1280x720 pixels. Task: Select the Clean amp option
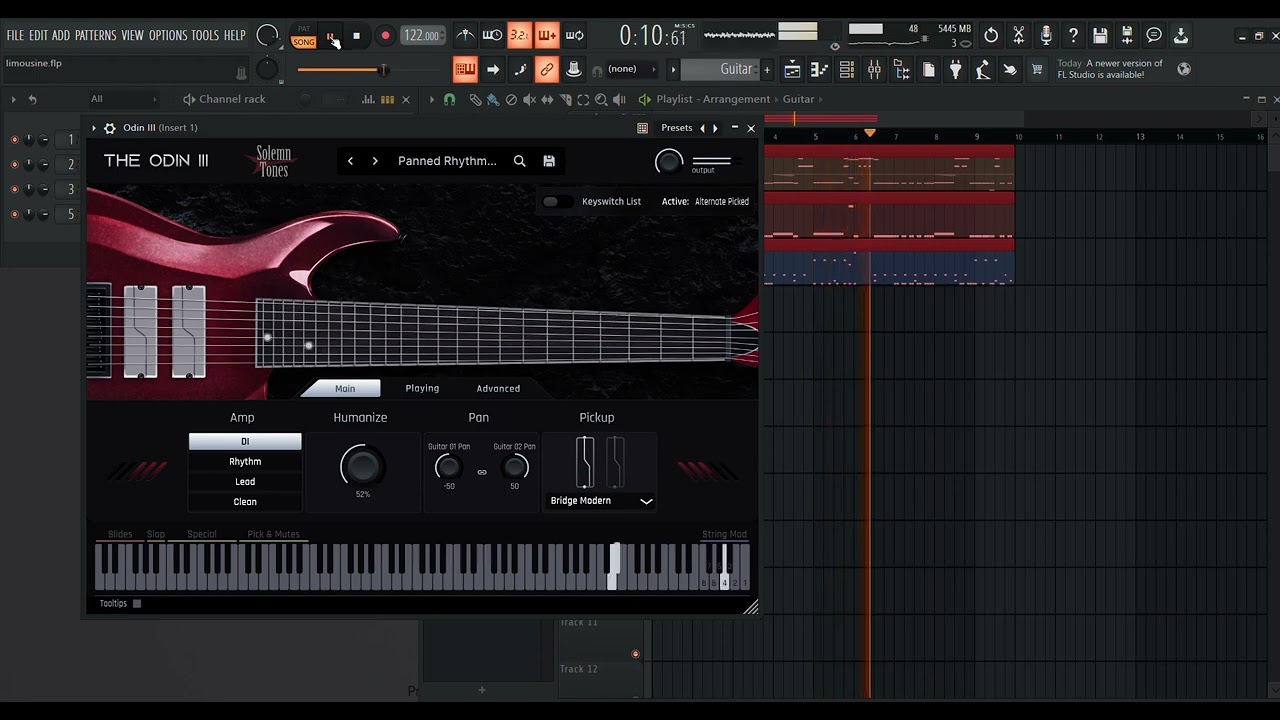pos(245,502)
